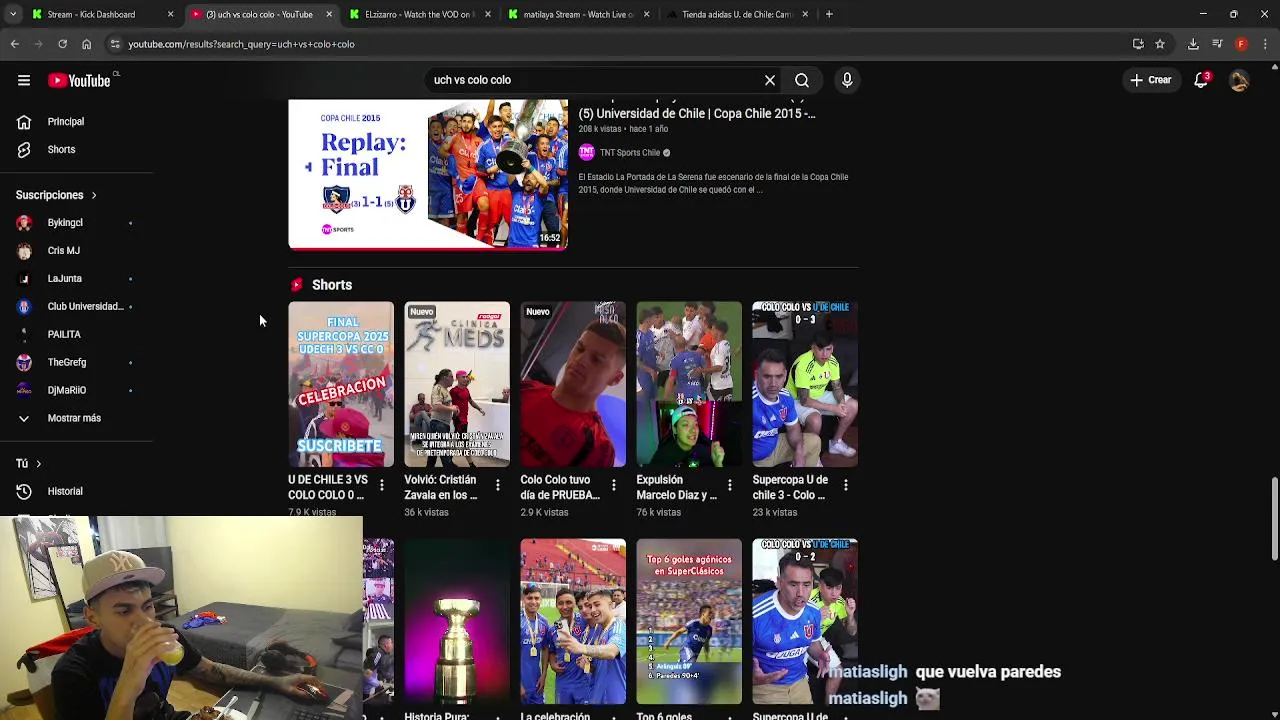
Task: Open the Universidad de Chile Copa Chile 2015 title
Action: coord(697,114)
